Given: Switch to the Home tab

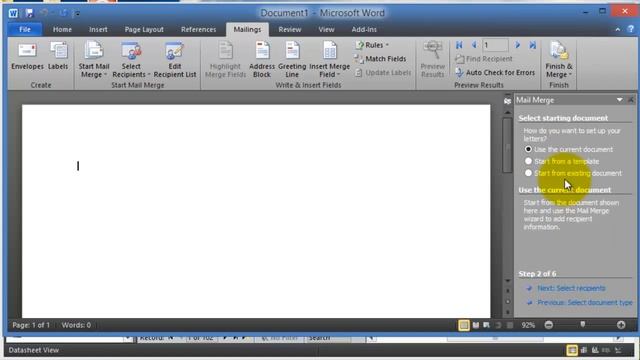Looking at the screenshot, I should 62,29.
